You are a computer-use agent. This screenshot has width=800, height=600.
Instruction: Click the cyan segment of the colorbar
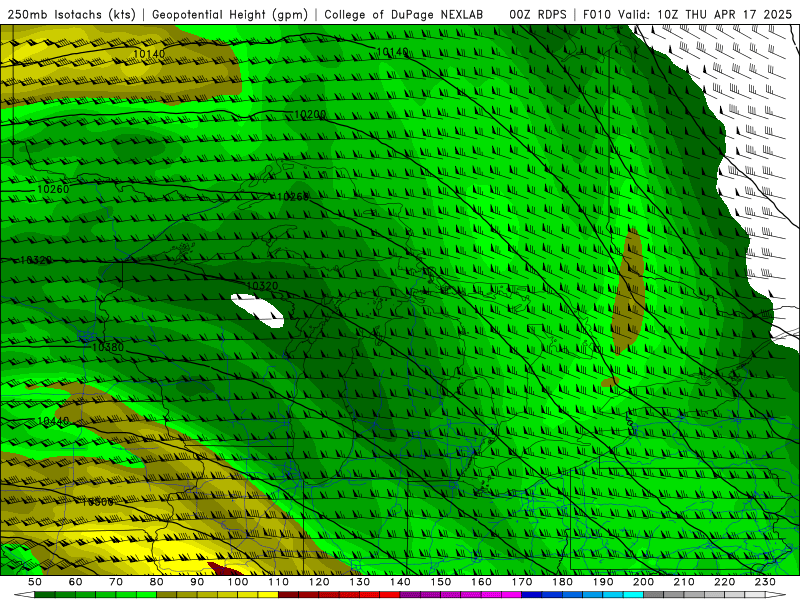[633, 595]
